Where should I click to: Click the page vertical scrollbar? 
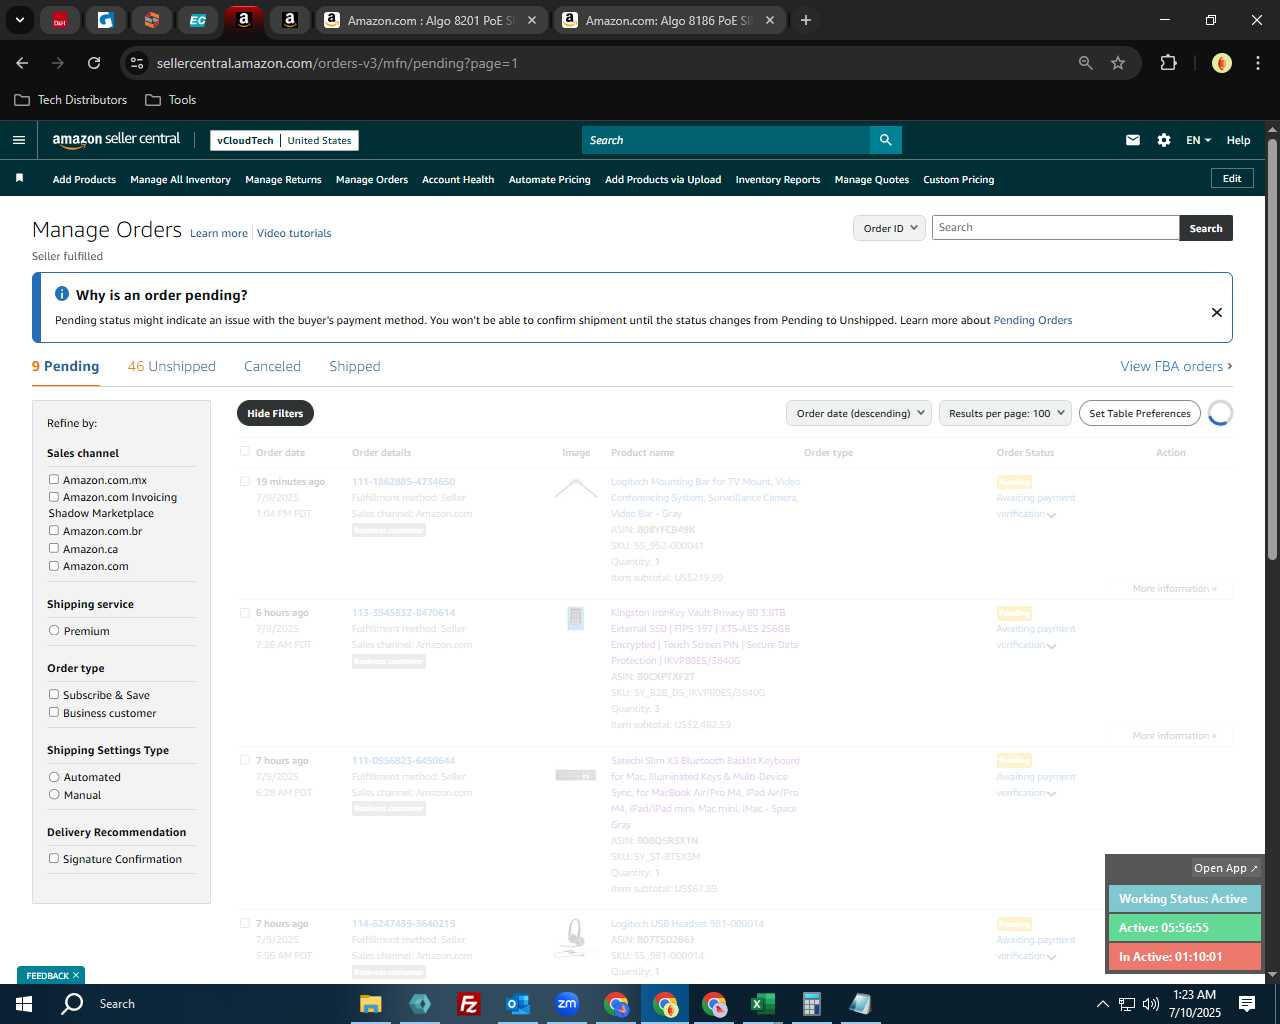1272,350
